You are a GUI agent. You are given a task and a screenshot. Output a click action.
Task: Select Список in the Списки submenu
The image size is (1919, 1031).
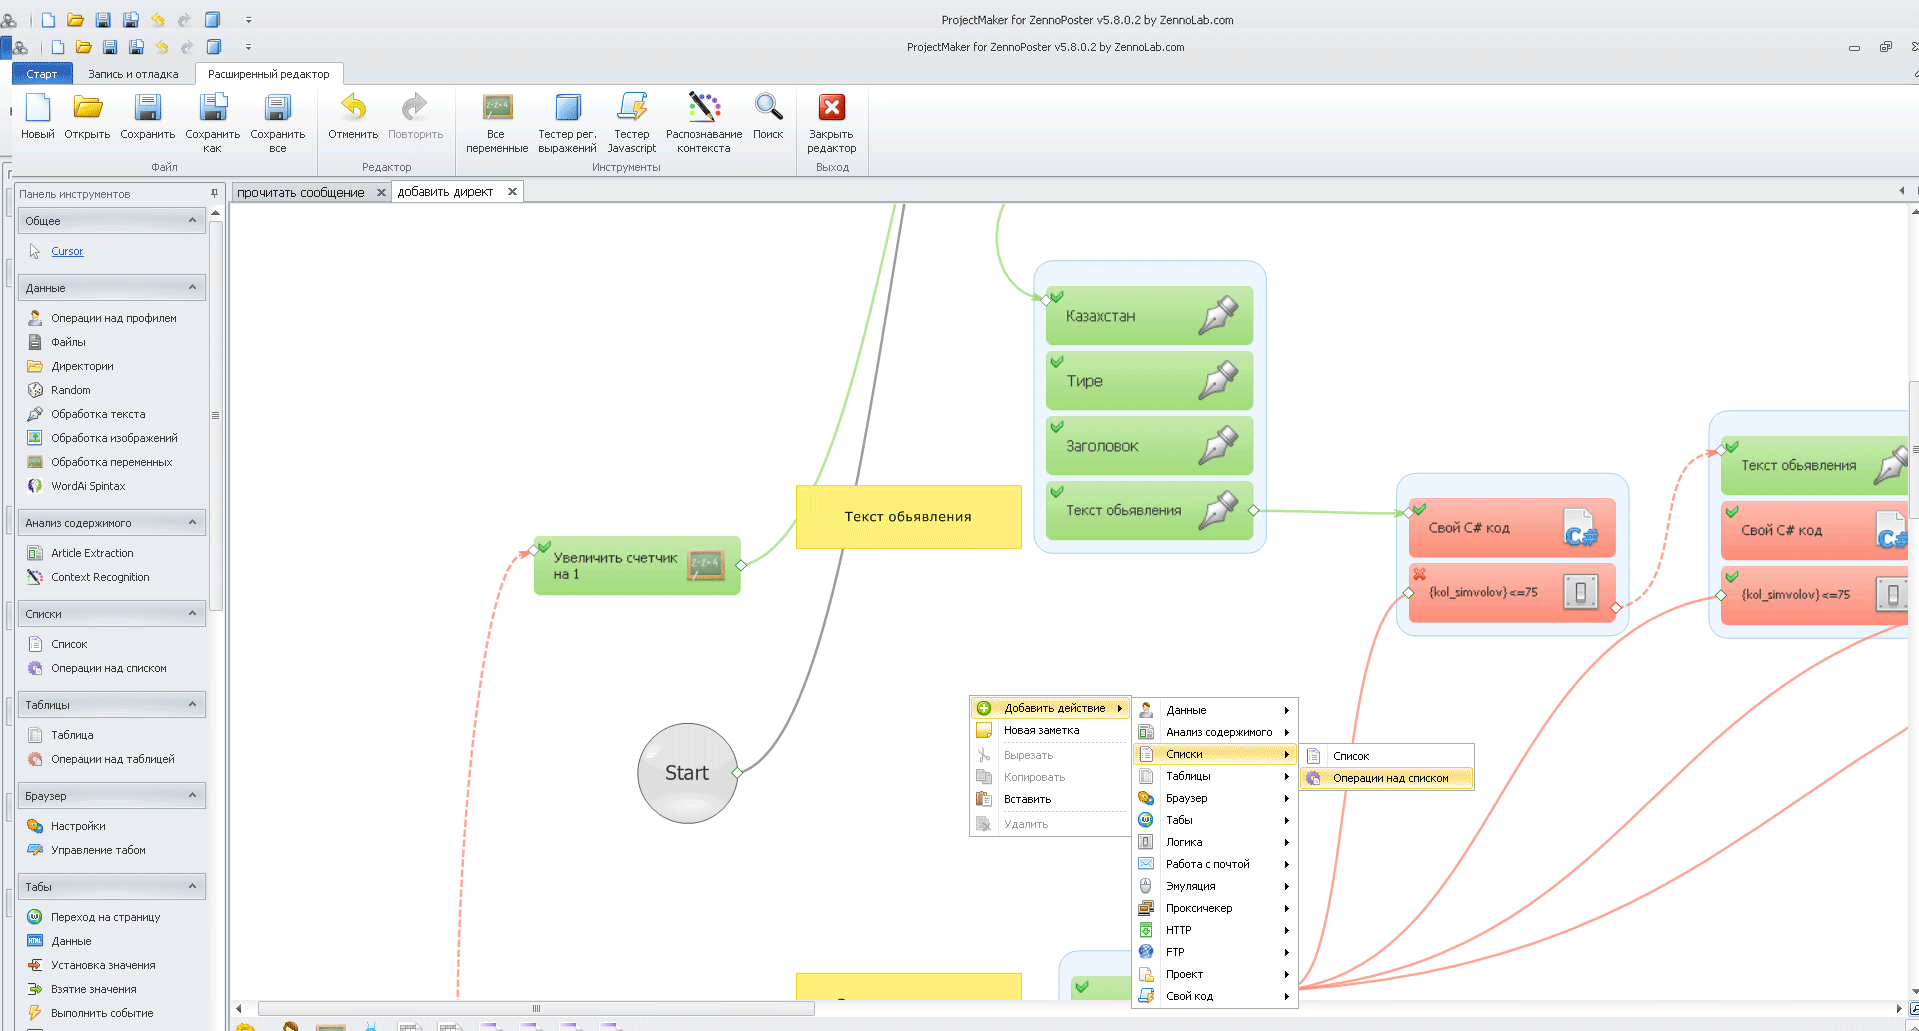point(1387,756)
